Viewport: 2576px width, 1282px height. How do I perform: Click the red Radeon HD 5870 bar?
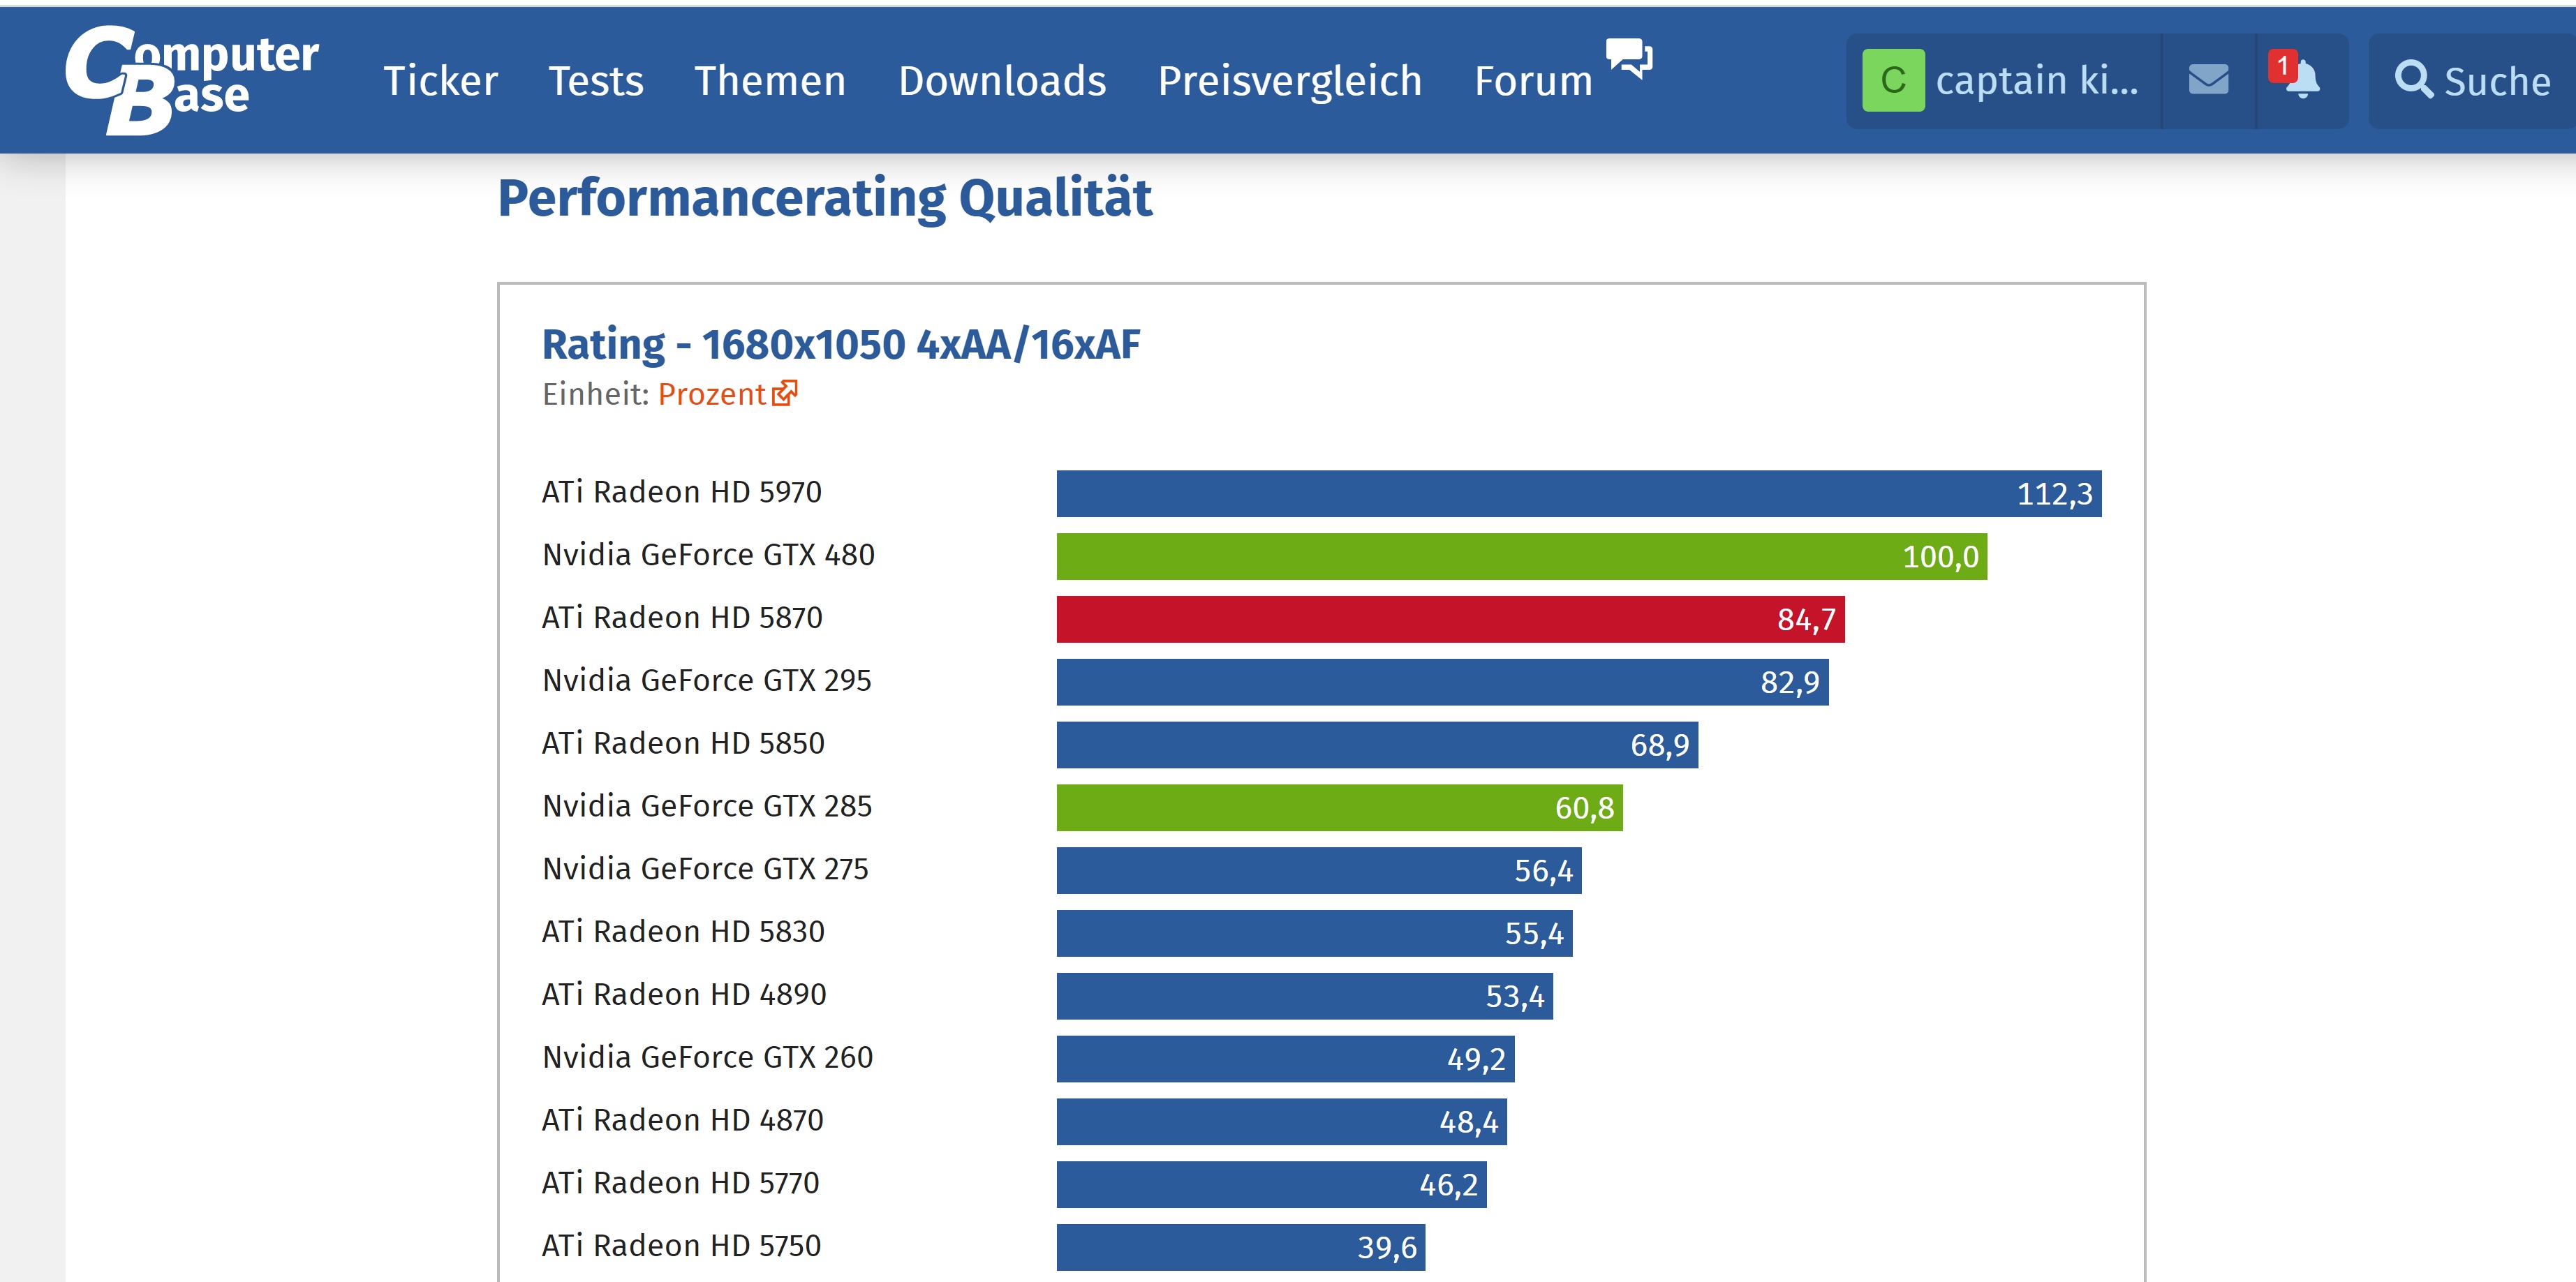pos(1450,619)
